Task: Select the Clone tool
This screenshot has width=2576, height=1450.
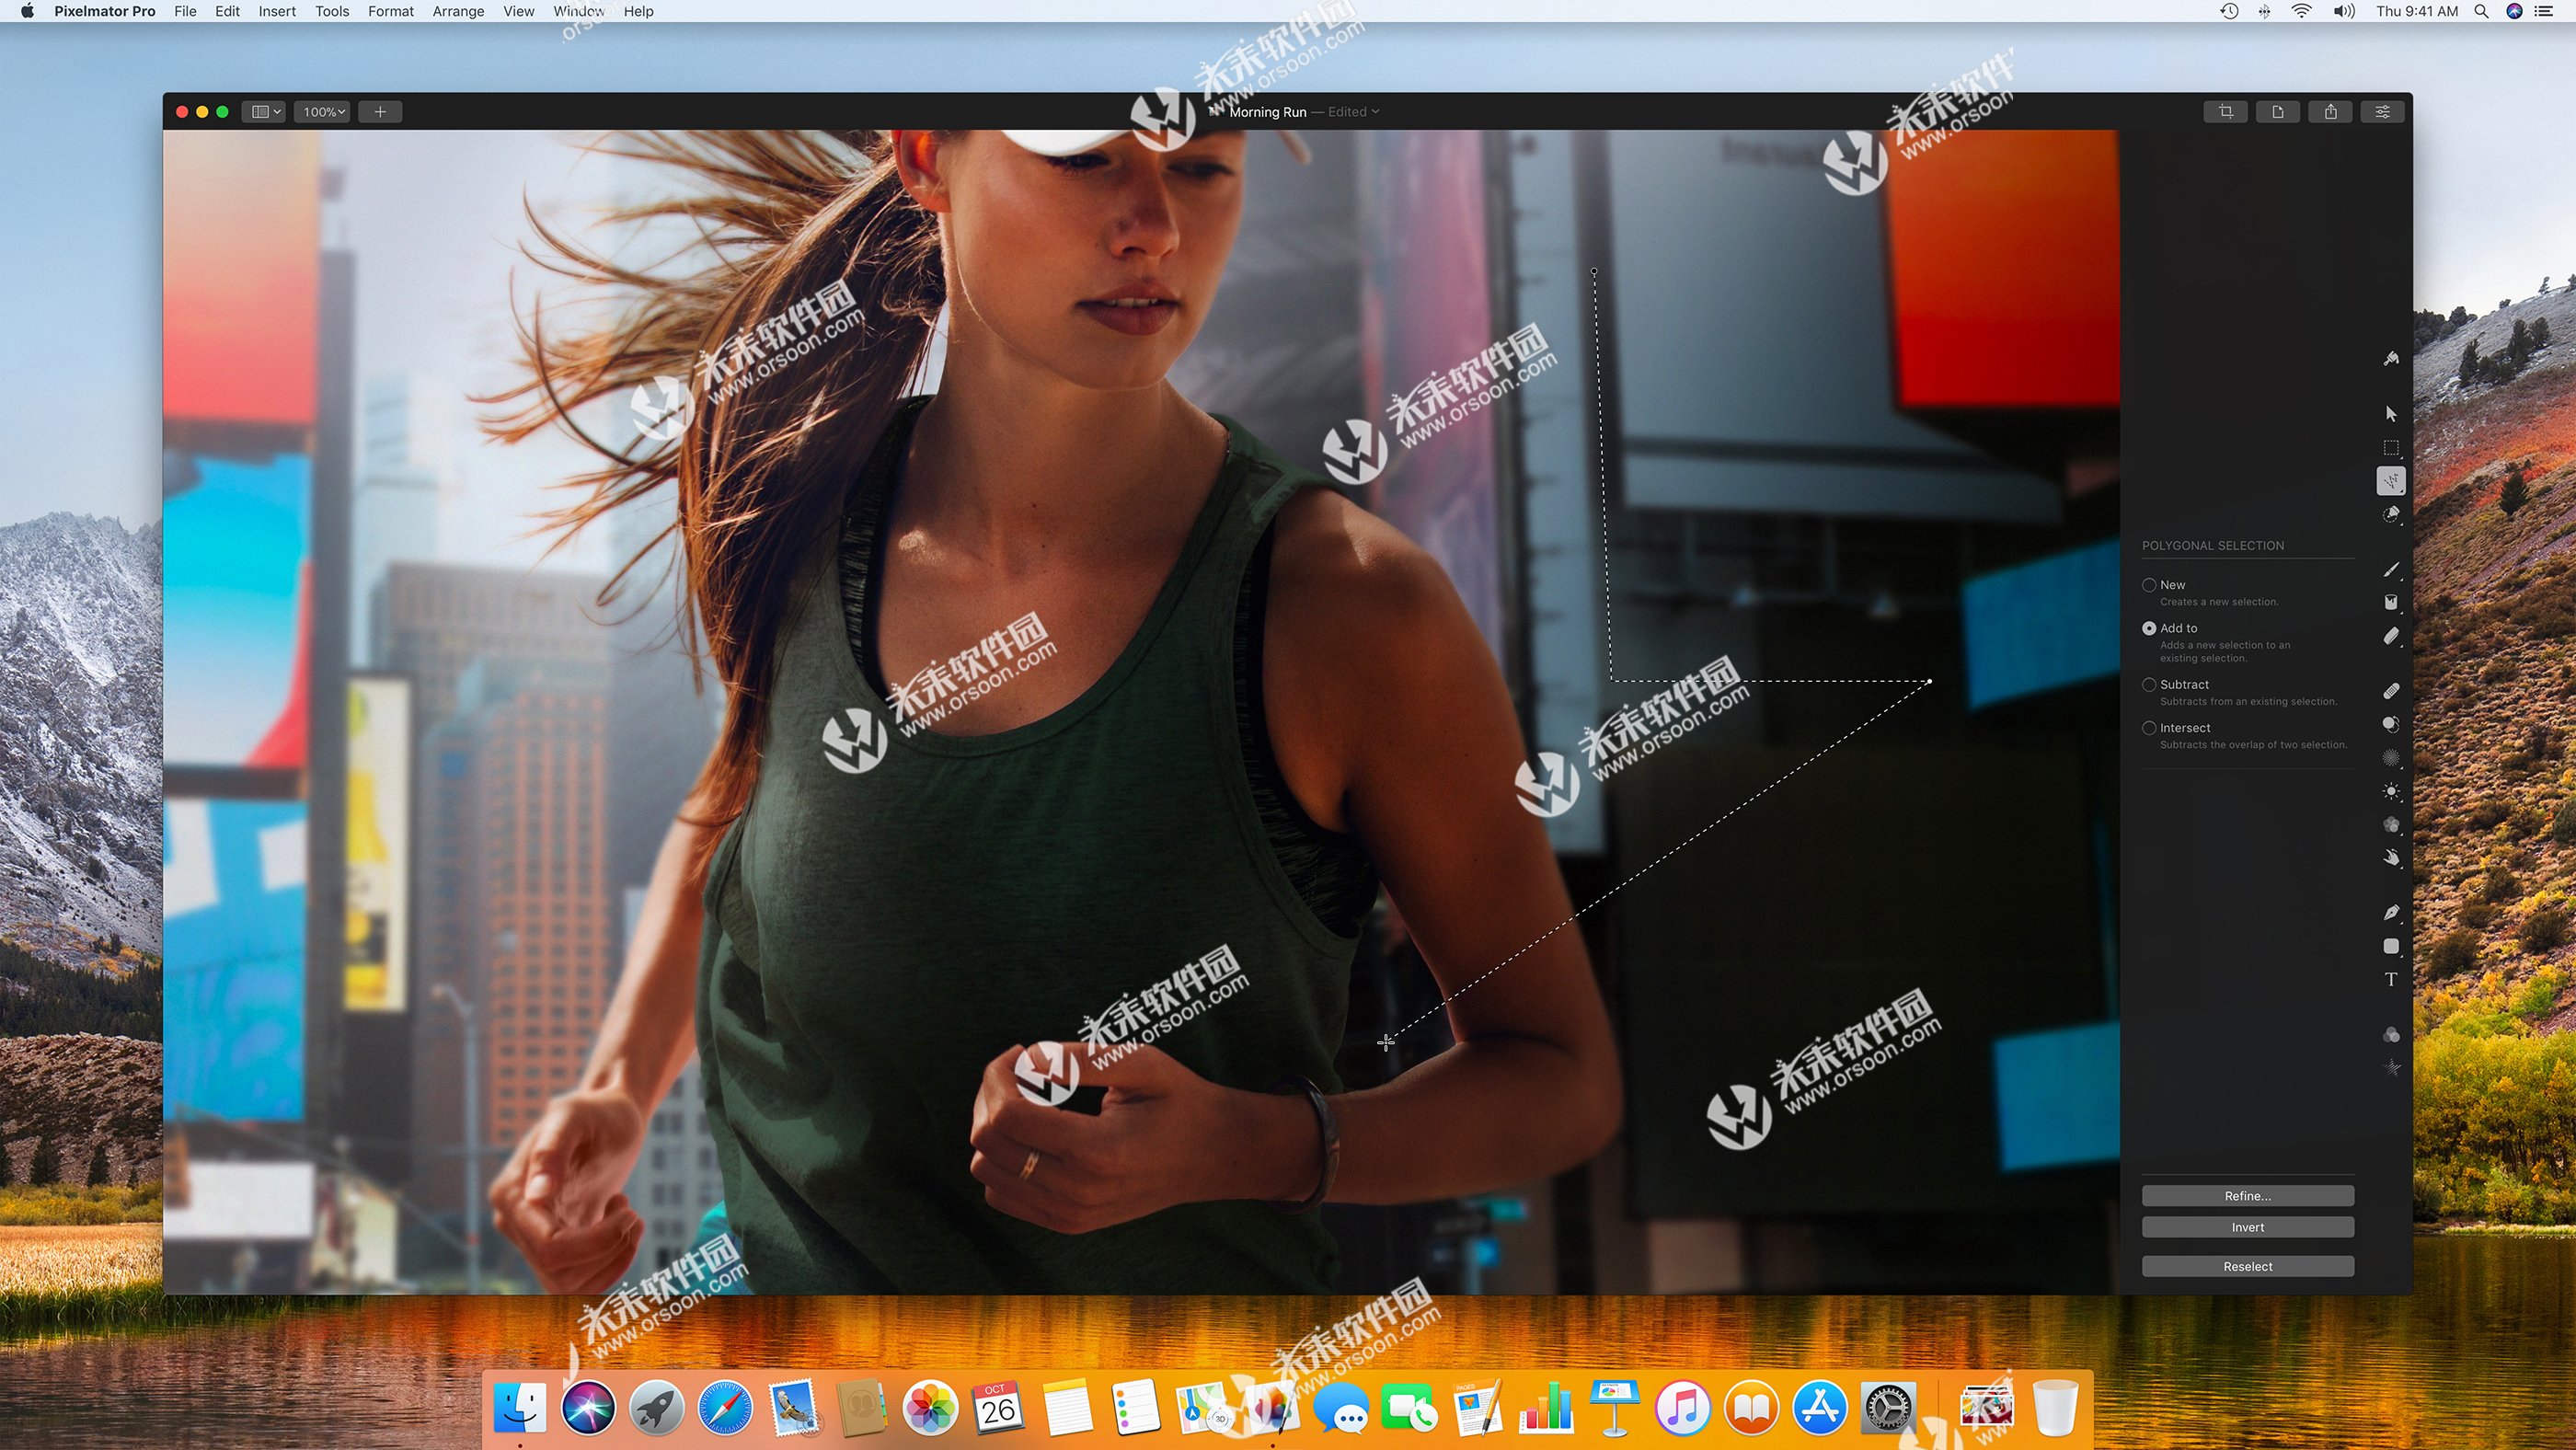Action: tap(2390, 724)
